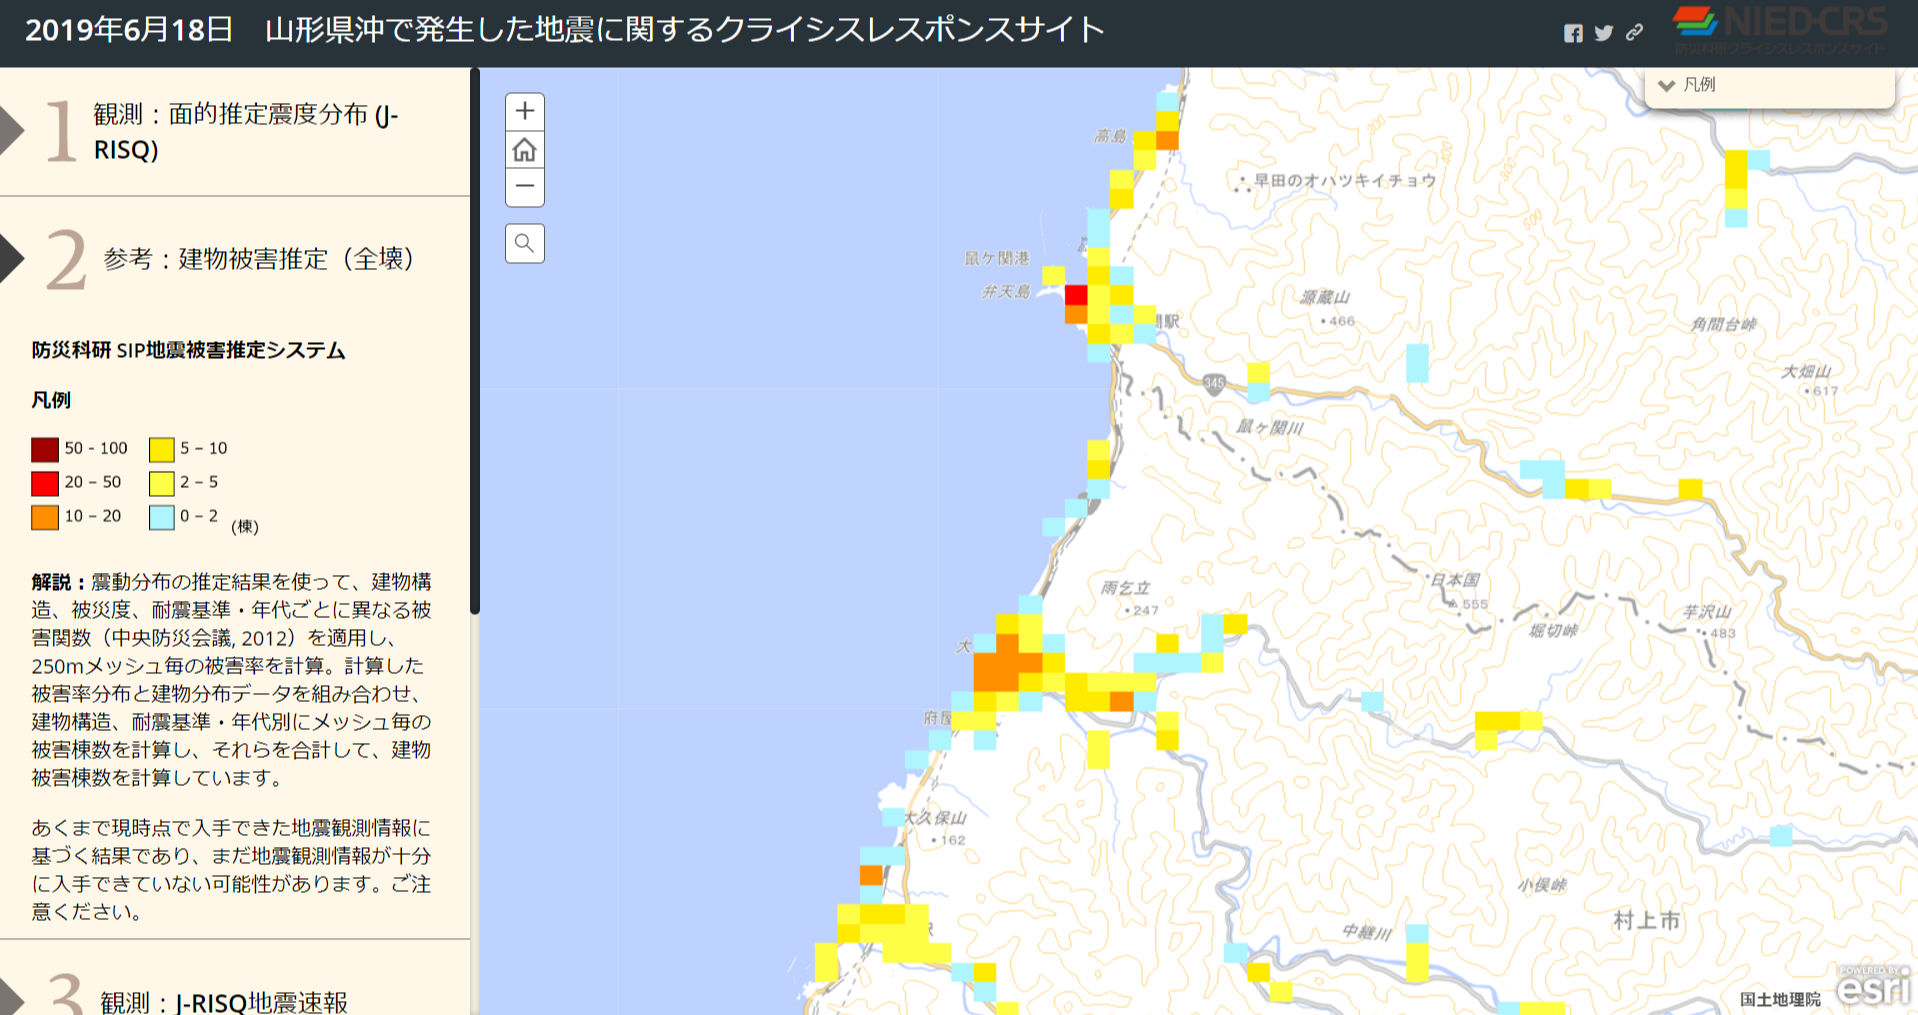
Task: Click the 芋沢山 map label
Action: [1707, 611]
